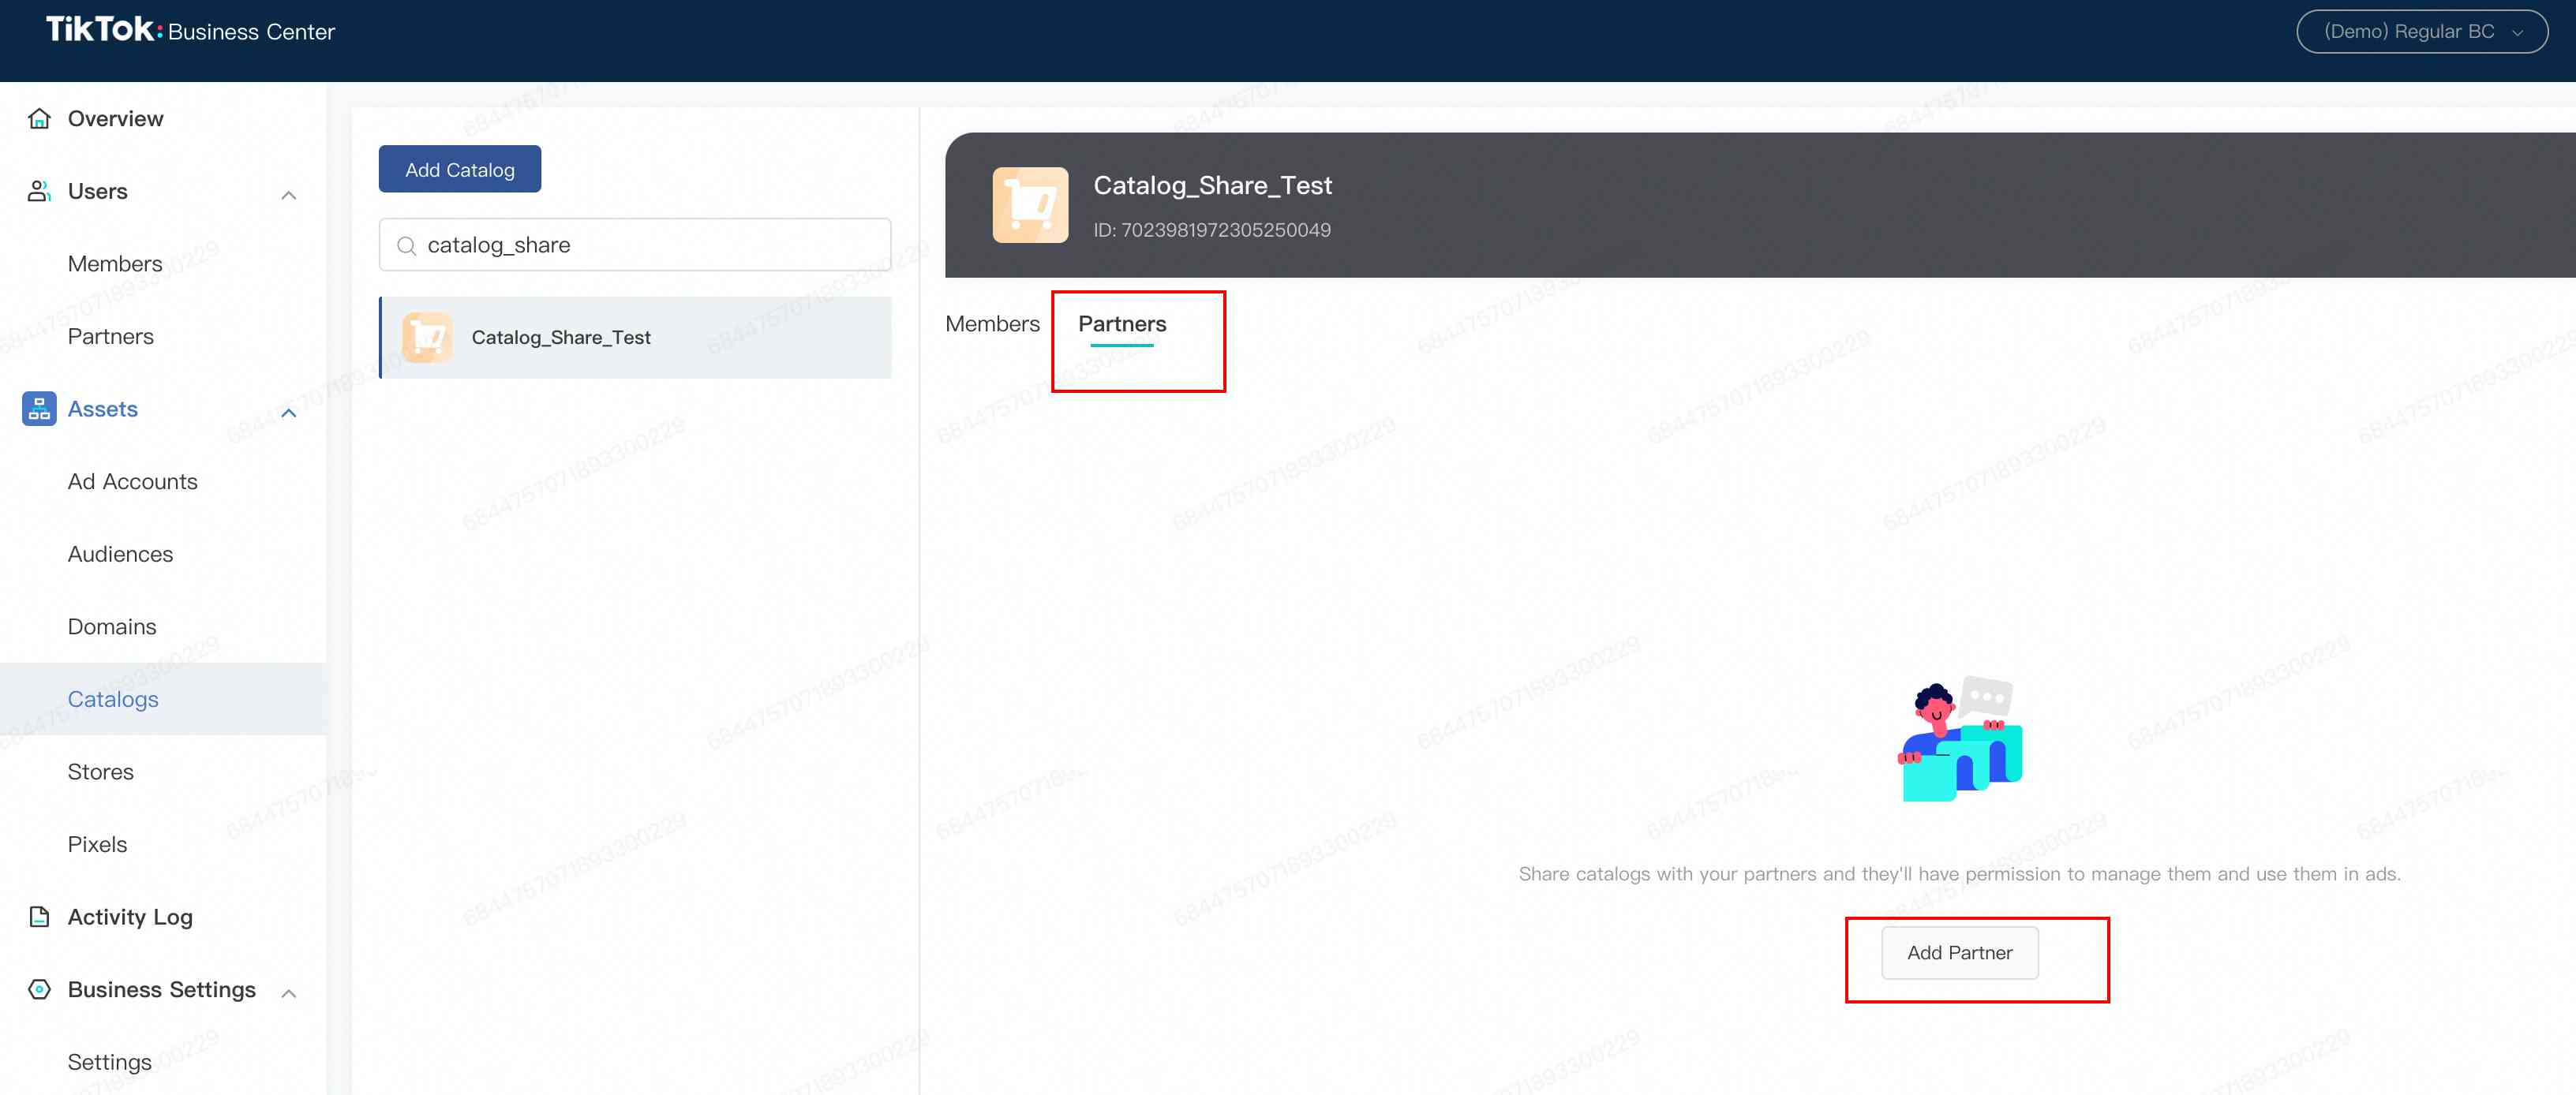Open Catalogs under Assets
This screenshot has height=1095, width=2576.
pos(112,699)
